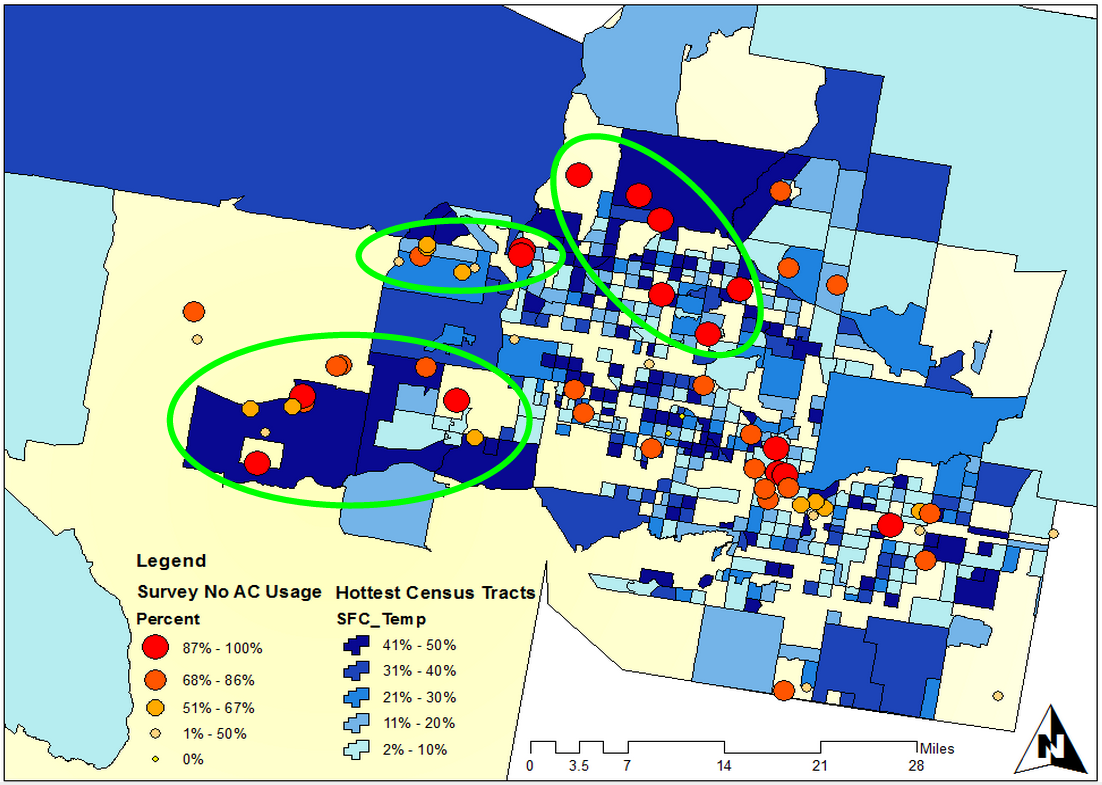Click the "Legend" heading
Screen dimensions: 1102x785
(171, 562)
